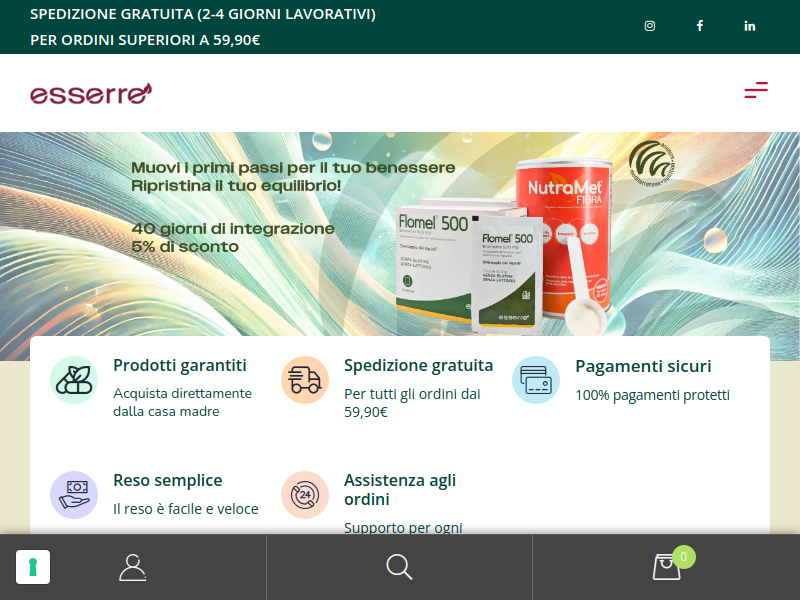Open the Facebook social link
The image size is (800, 600).
coord(700,26)
